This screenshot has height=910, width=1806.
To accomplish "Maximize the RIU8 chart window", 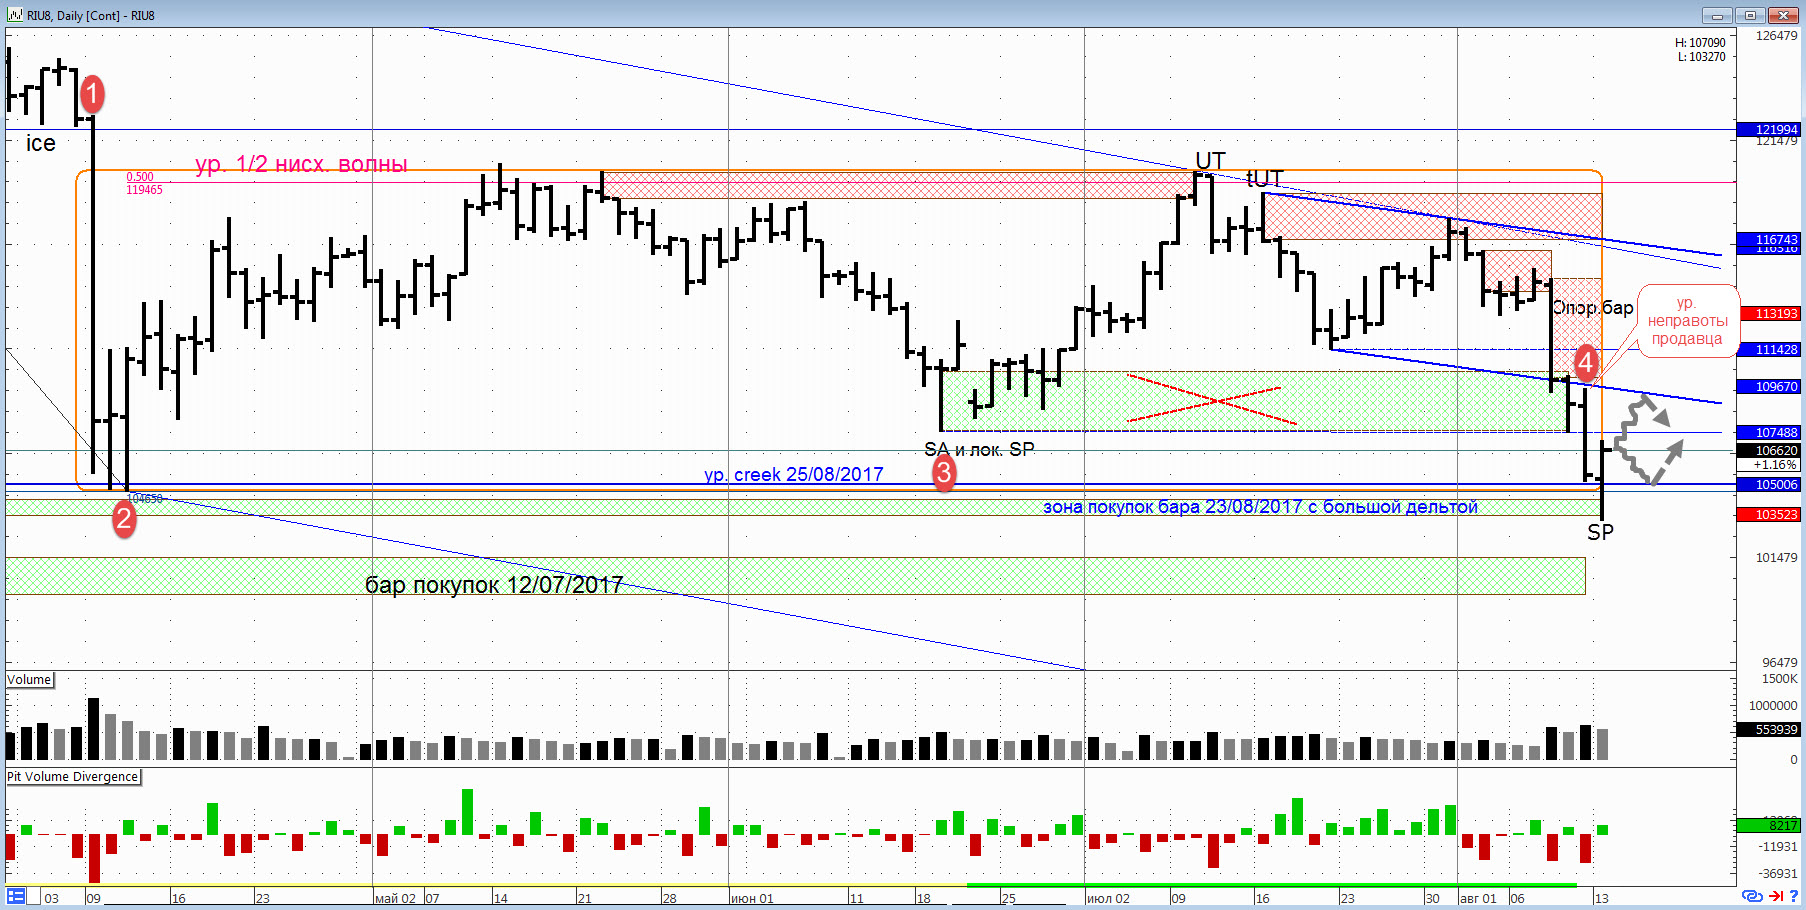I will click(x=1751, y=15).
